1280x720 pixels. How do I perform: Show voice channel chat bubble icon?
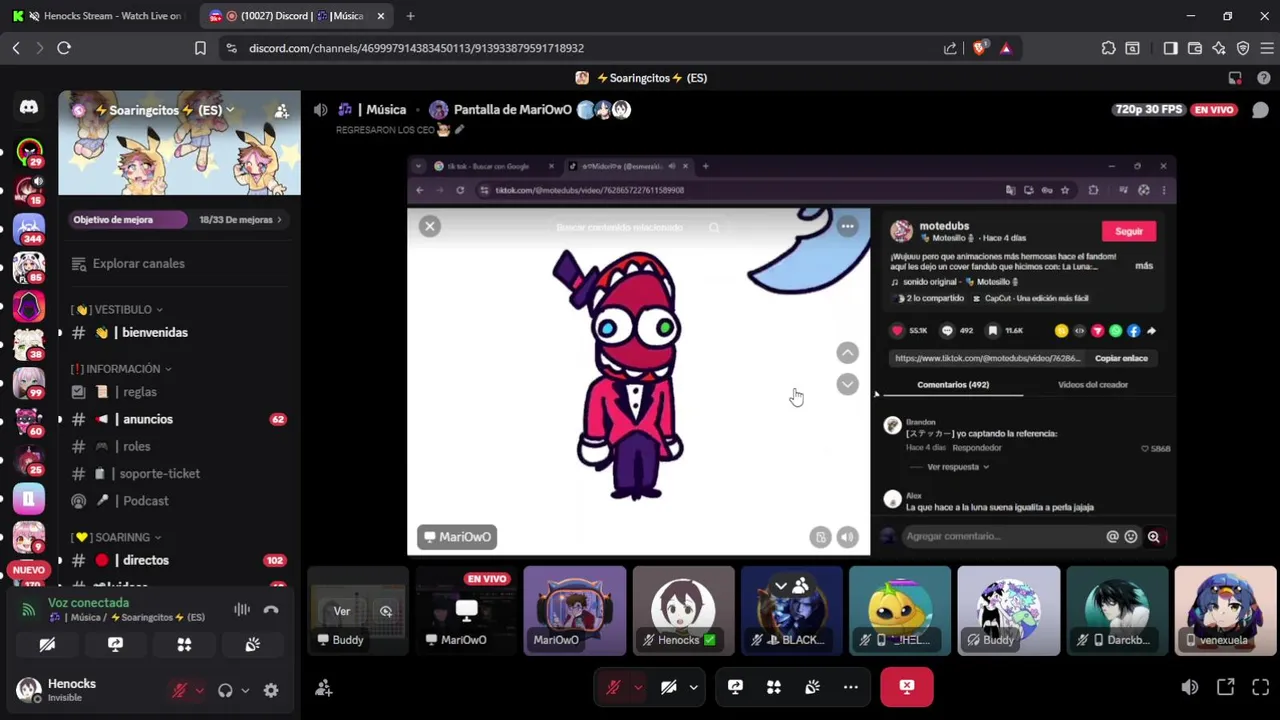1260,110
